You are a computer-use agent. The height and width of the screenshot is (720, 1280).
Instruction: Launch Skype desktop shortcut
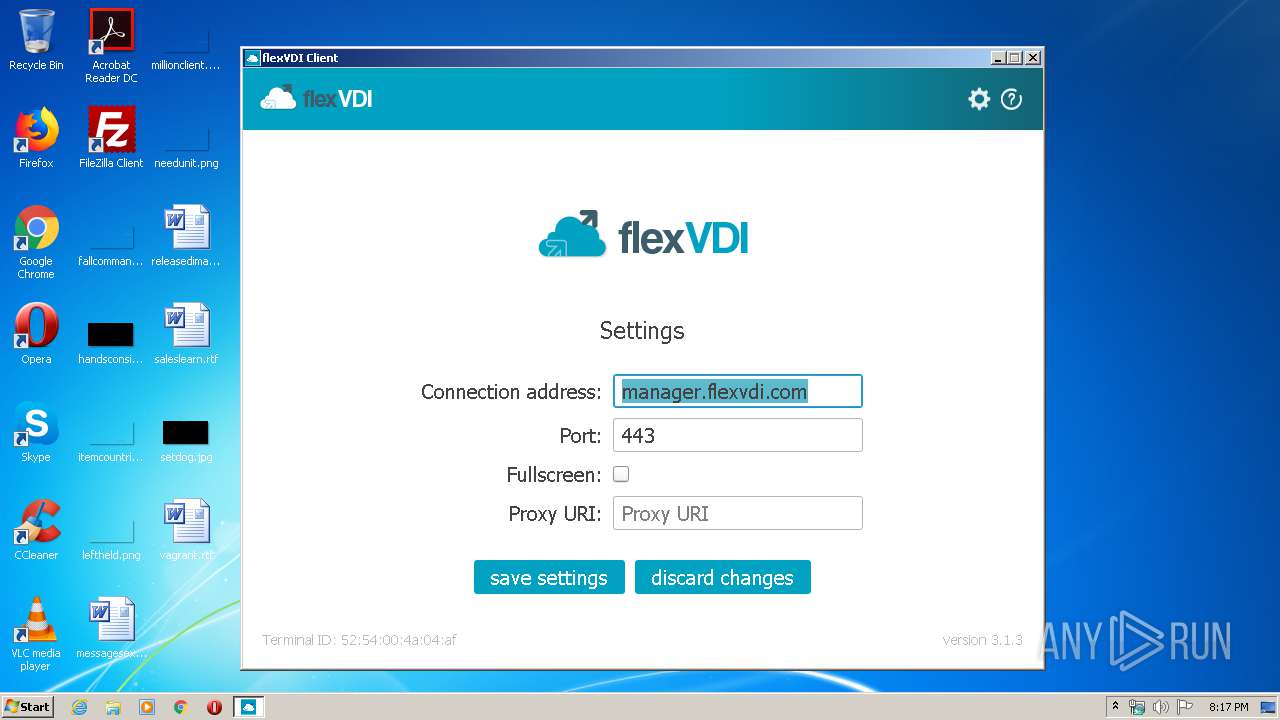pyautogui.click(x=36, y=432)
